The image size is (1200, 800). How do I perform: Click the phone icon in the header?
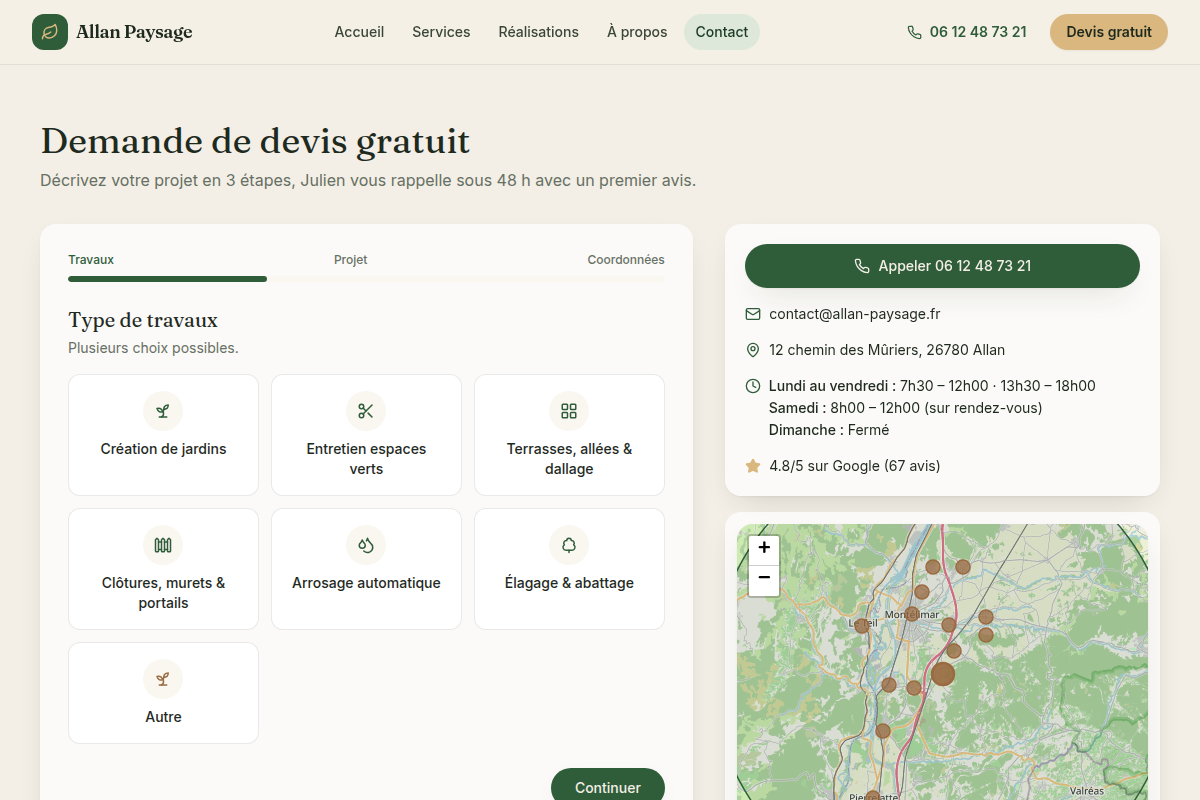914,32
